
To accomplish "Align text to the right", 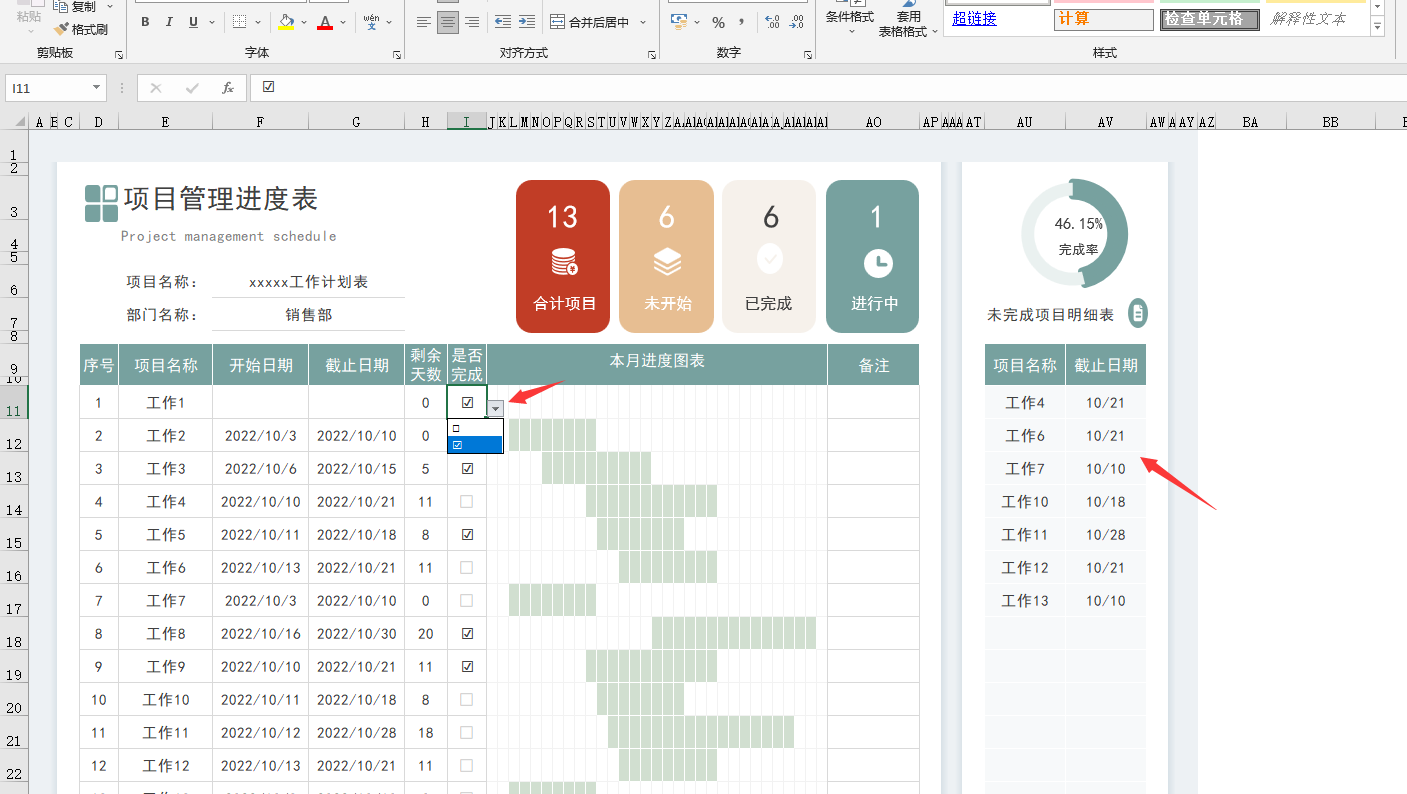I will (x=472, y=22).
